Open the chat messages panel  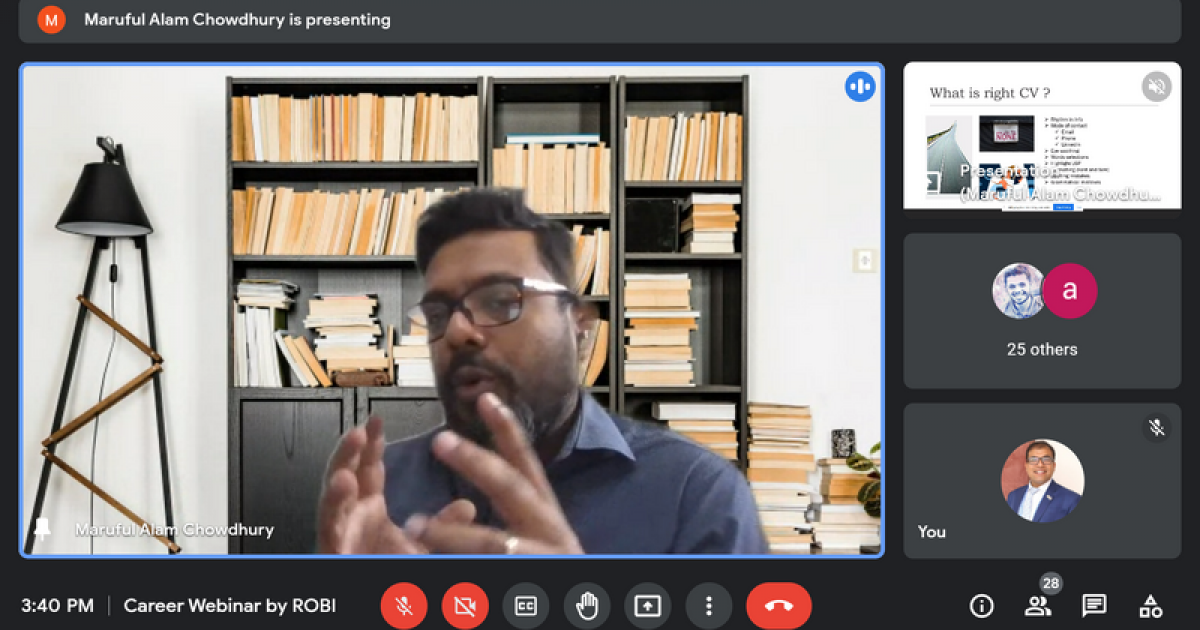pos(1094,606)
